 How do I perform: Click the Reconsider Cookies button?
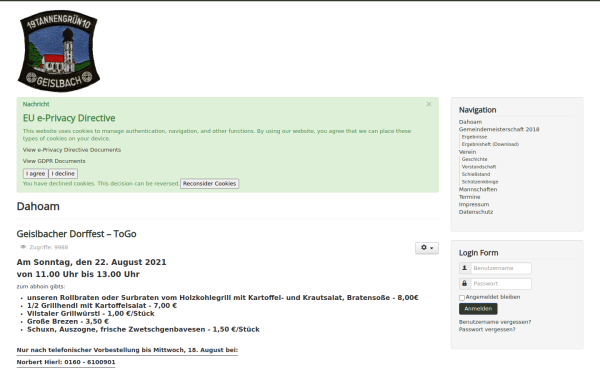coord(209,184)
